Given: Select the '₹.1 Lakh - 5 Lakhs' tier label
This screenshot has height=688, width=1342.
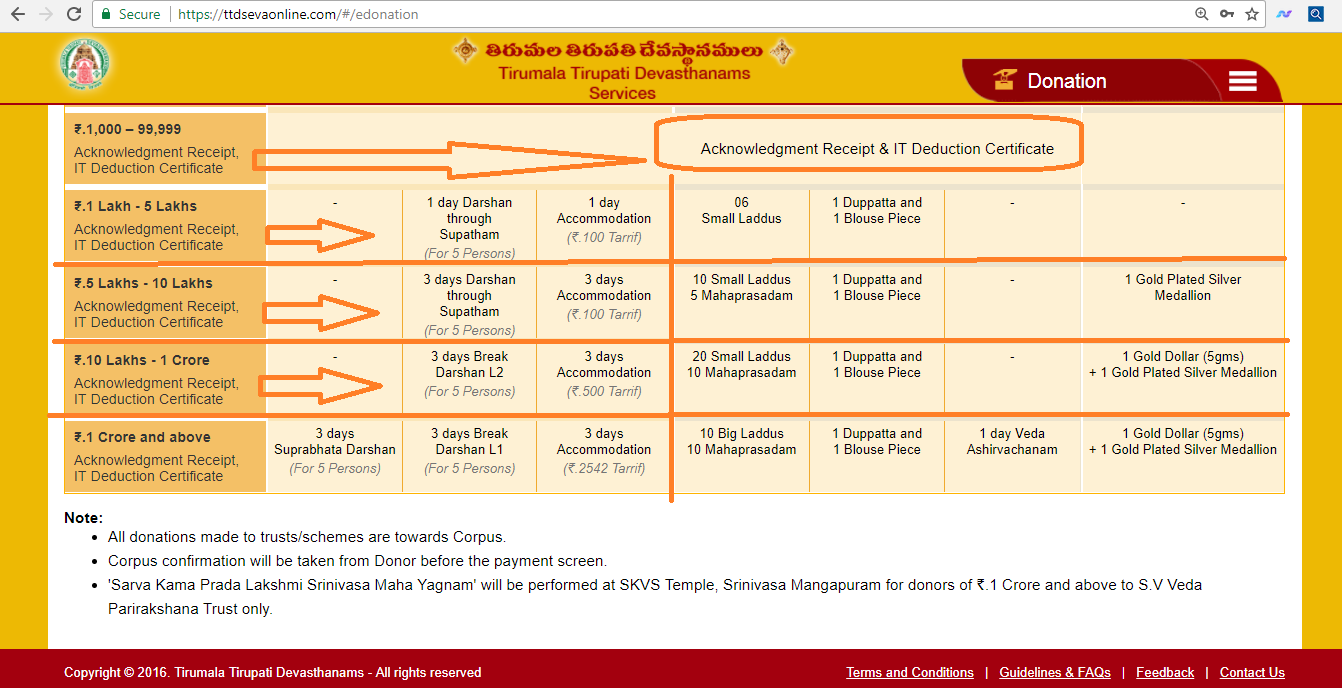Looking at the screenshot, I should (136, 206).
